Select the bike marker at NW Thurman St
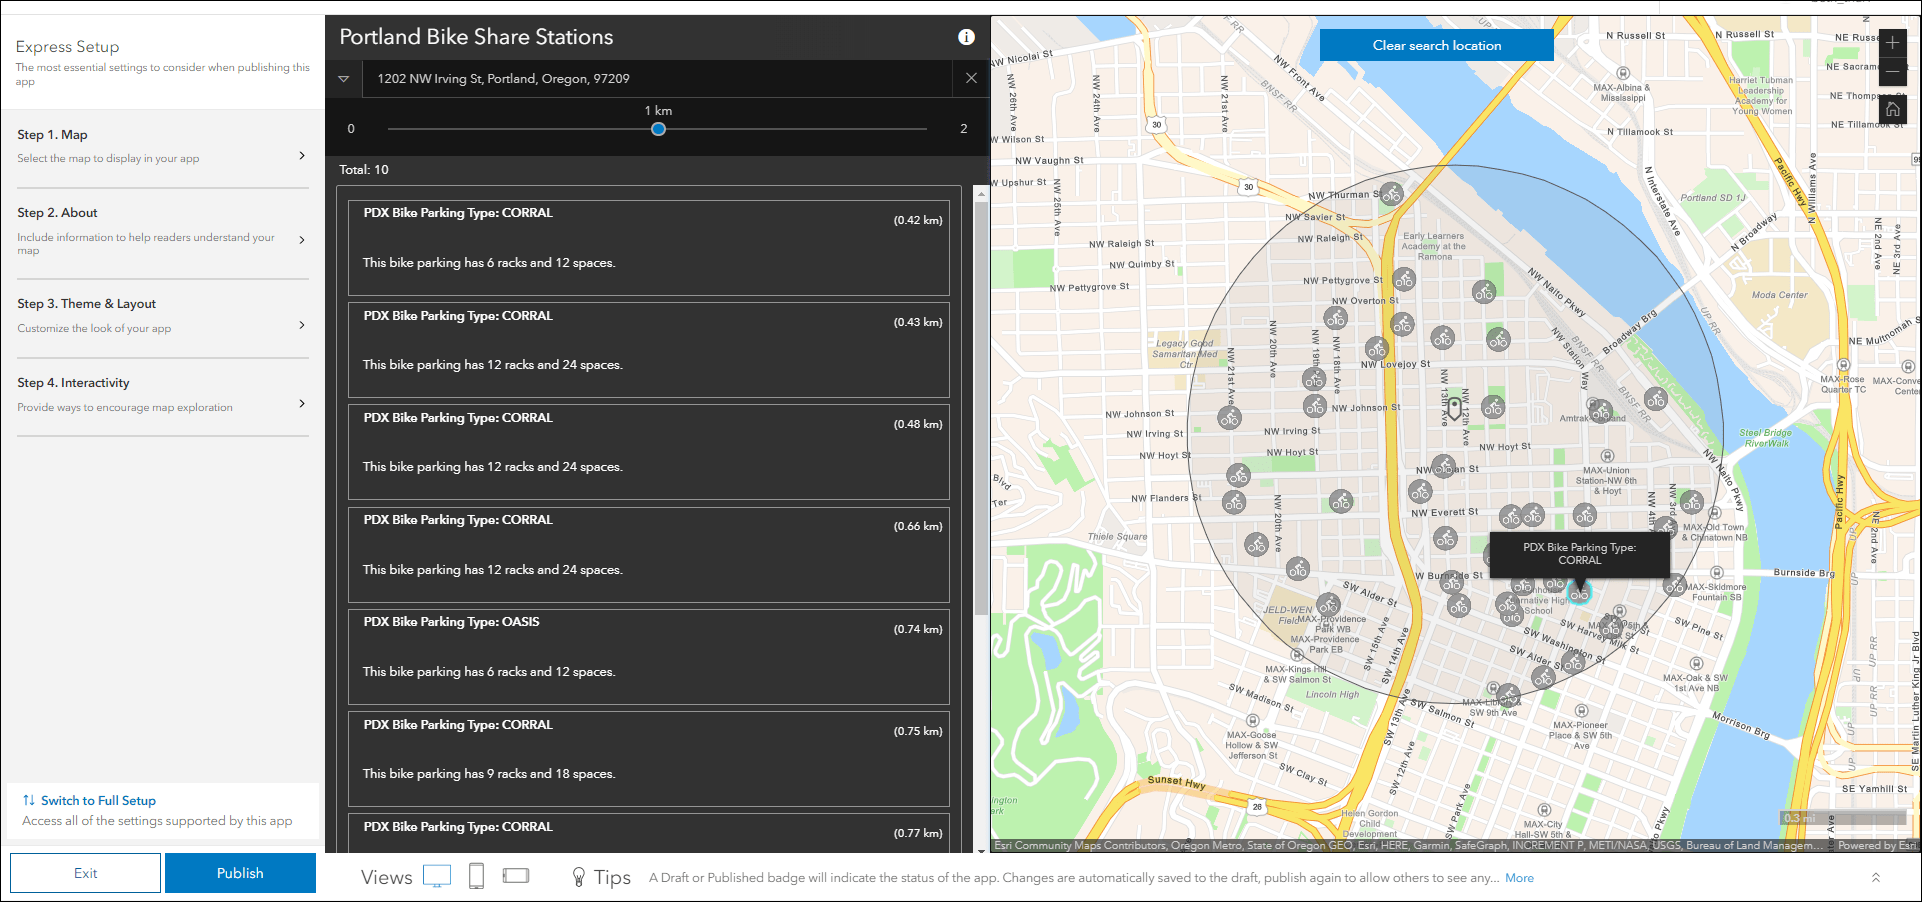 pyautogui.click(x=1392, y=194)
